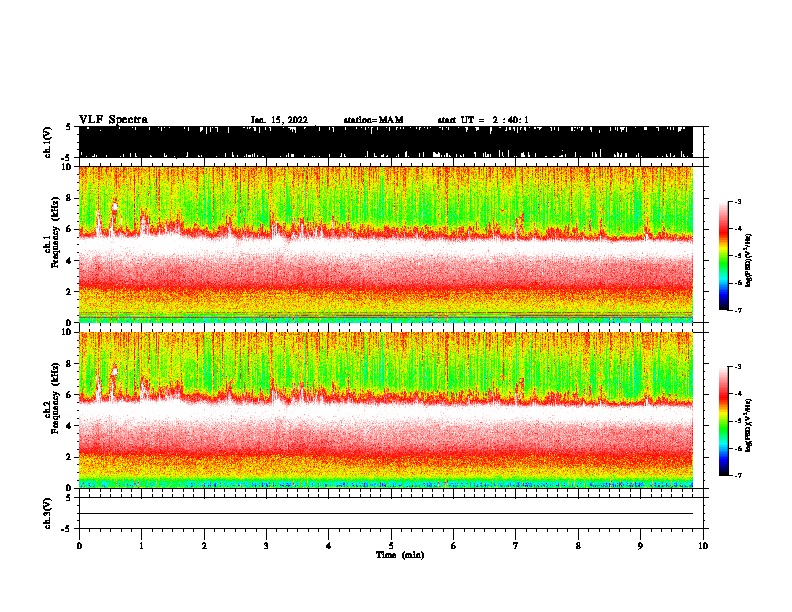This screenshot has width=792, height=612.
Task: Click the "4" kHz tick on the ch.1 axis
Action: (x=70, y=261)
